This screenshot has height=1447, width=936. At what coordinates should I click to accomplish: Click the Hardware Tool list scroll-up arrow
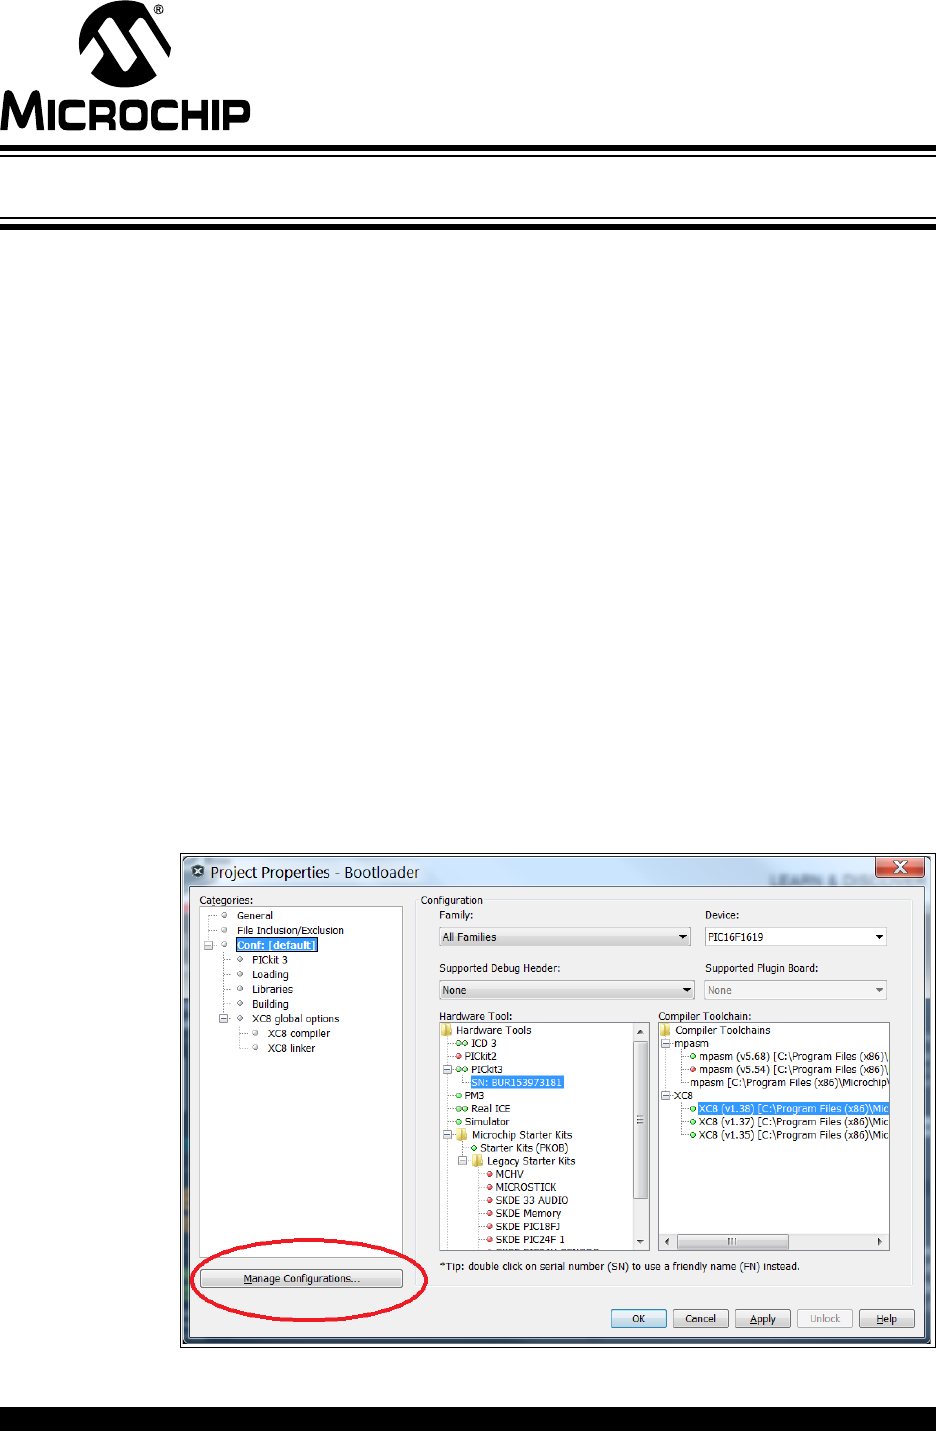[x=641, y=1030]
